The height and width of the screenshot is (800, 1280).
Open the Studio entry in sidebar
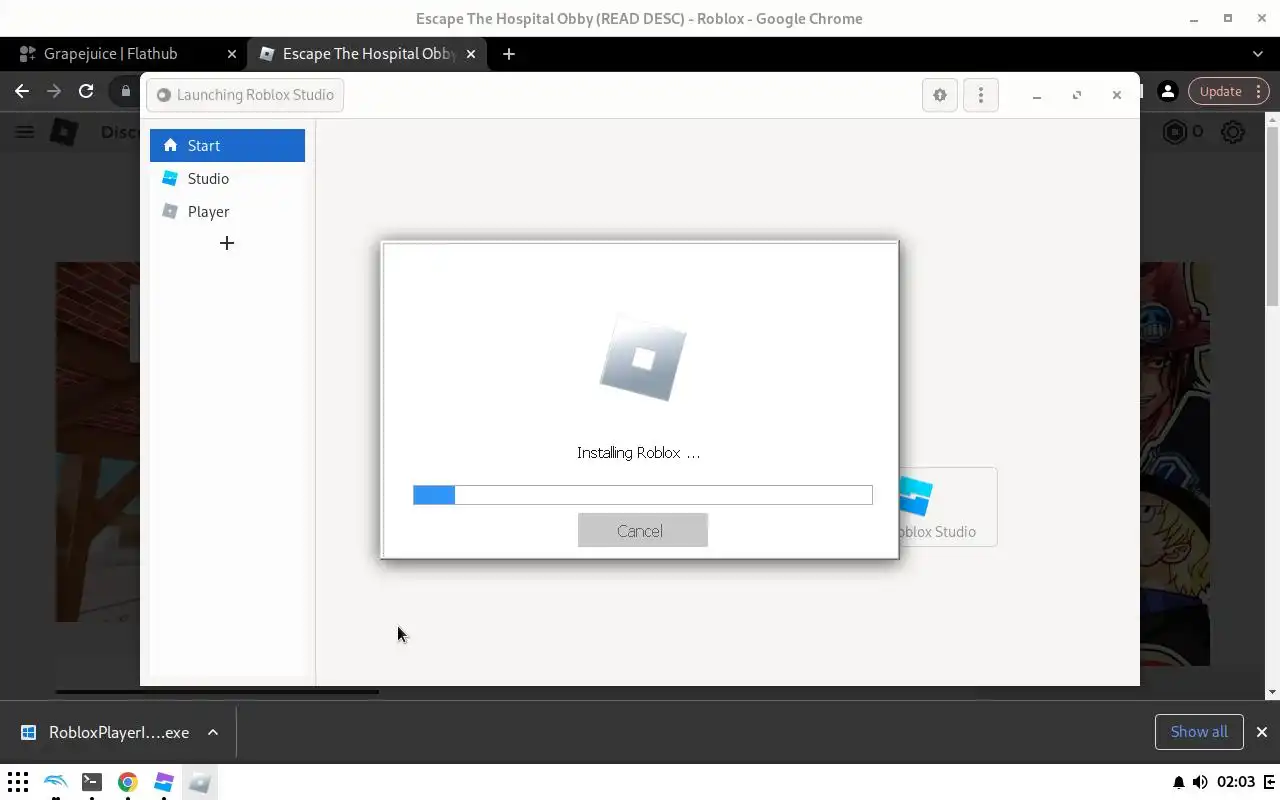(227, 178)
